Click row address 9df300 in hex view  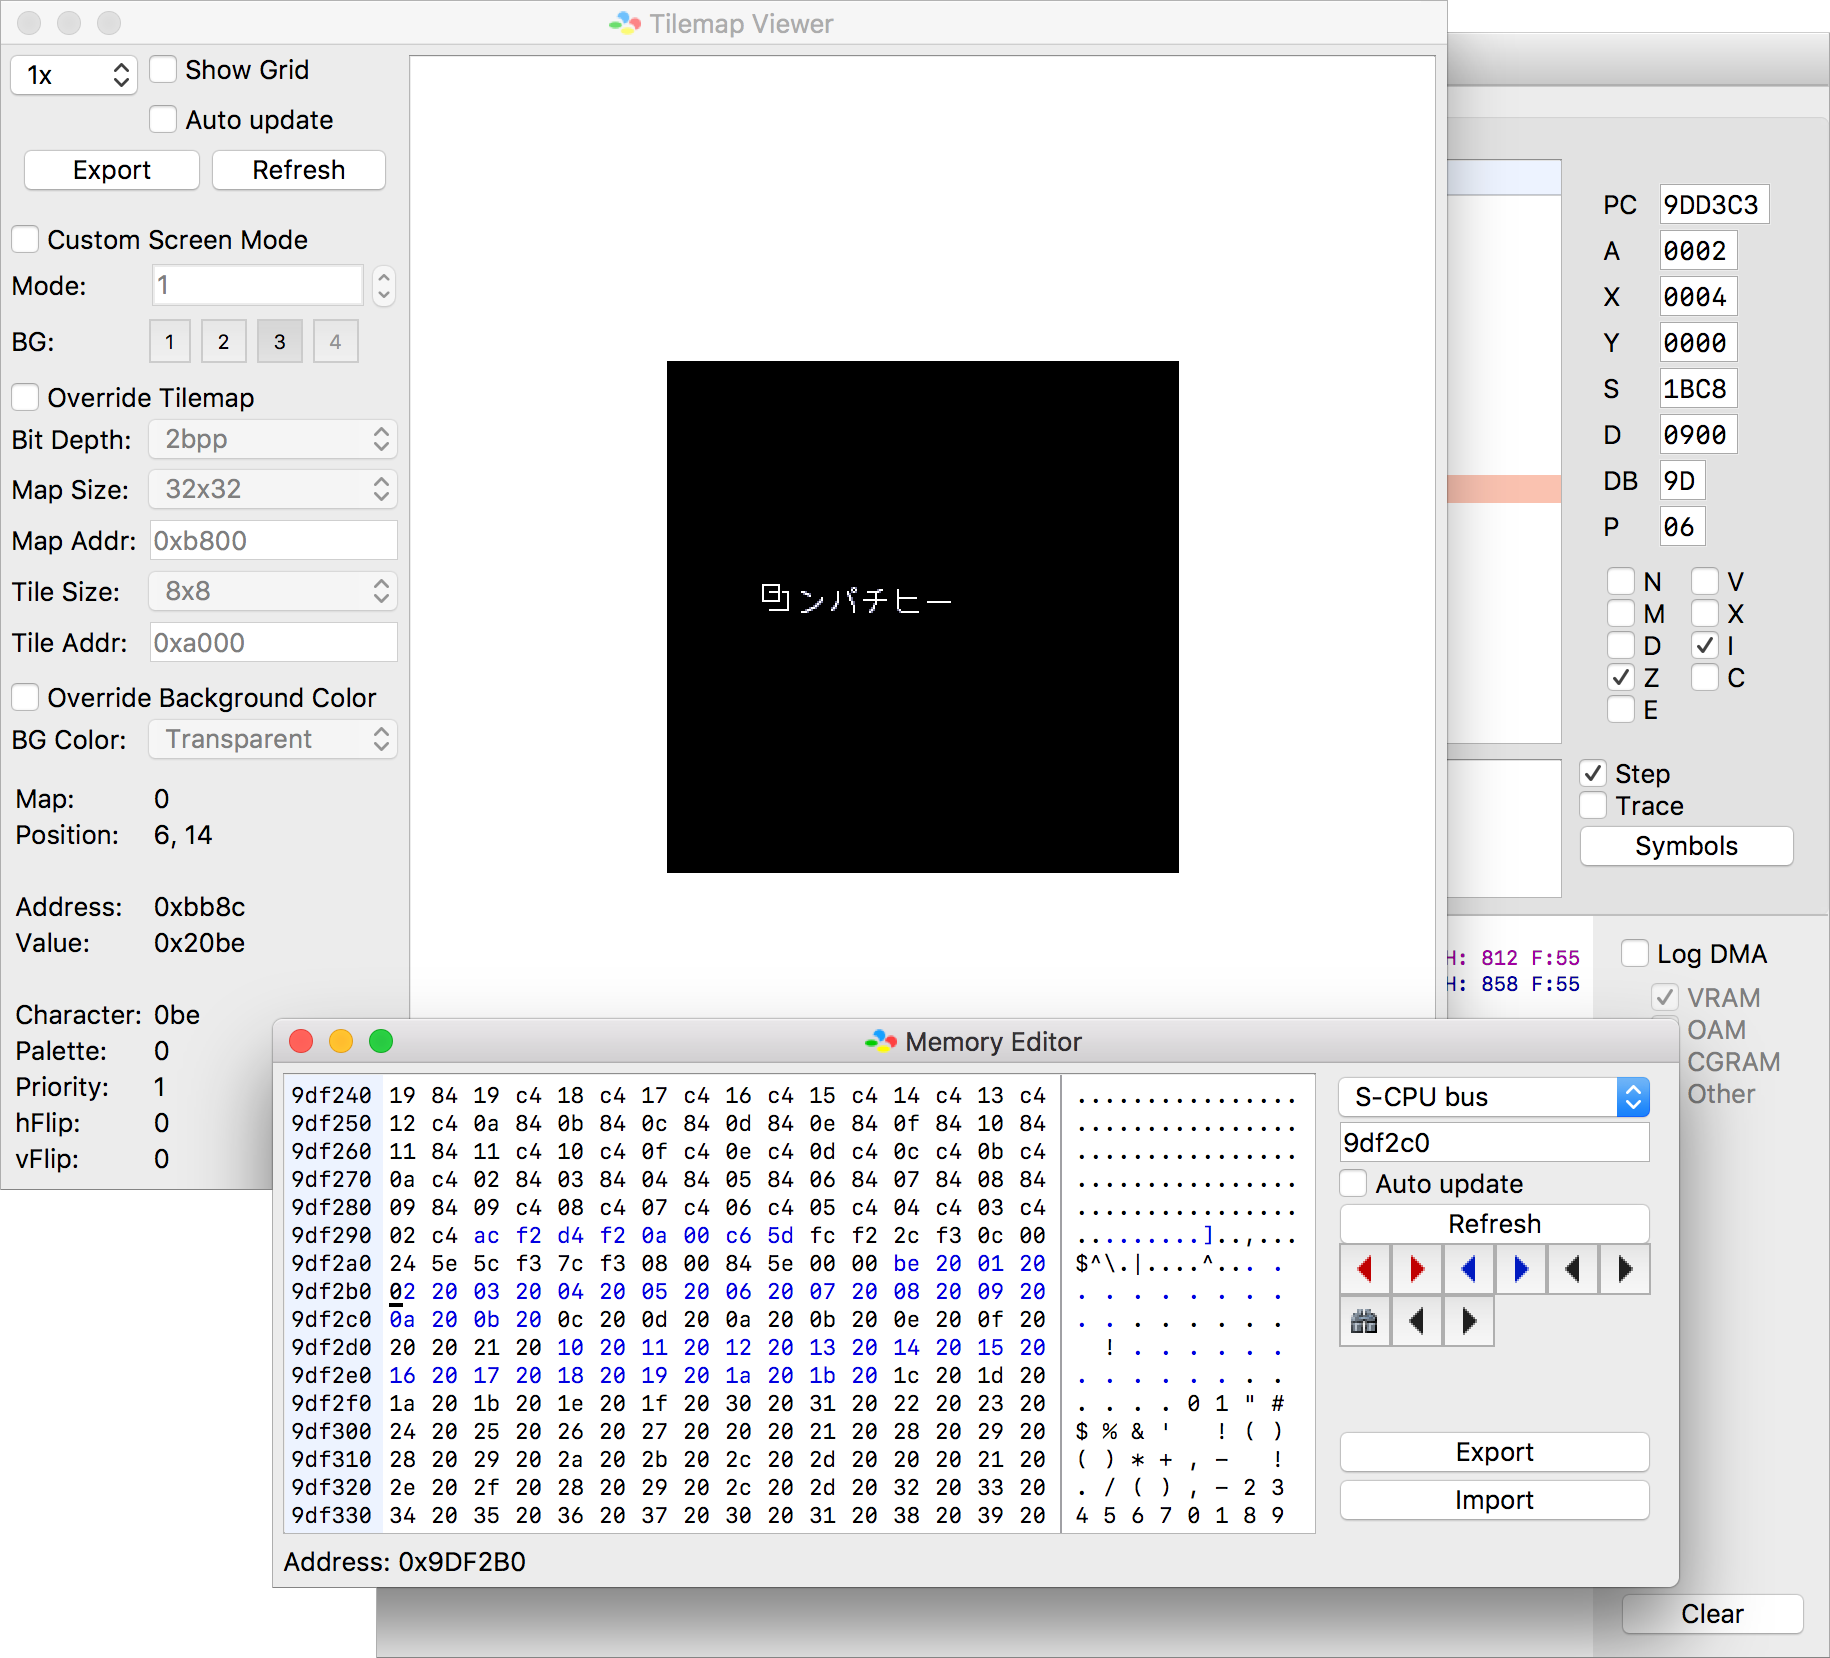click(x=332, y=1432)
